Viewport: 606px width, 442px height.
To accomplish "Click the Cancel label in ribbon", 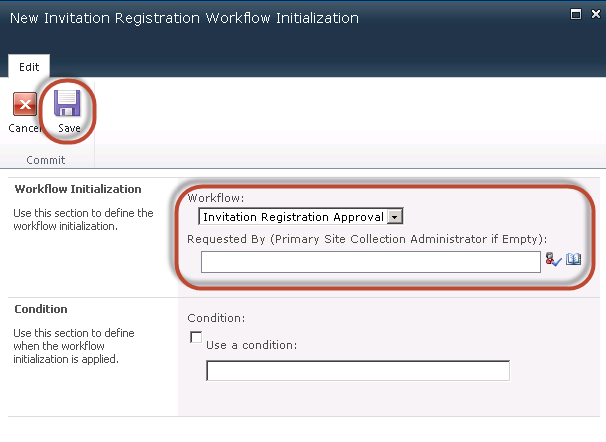I will (x=24, y=128).
